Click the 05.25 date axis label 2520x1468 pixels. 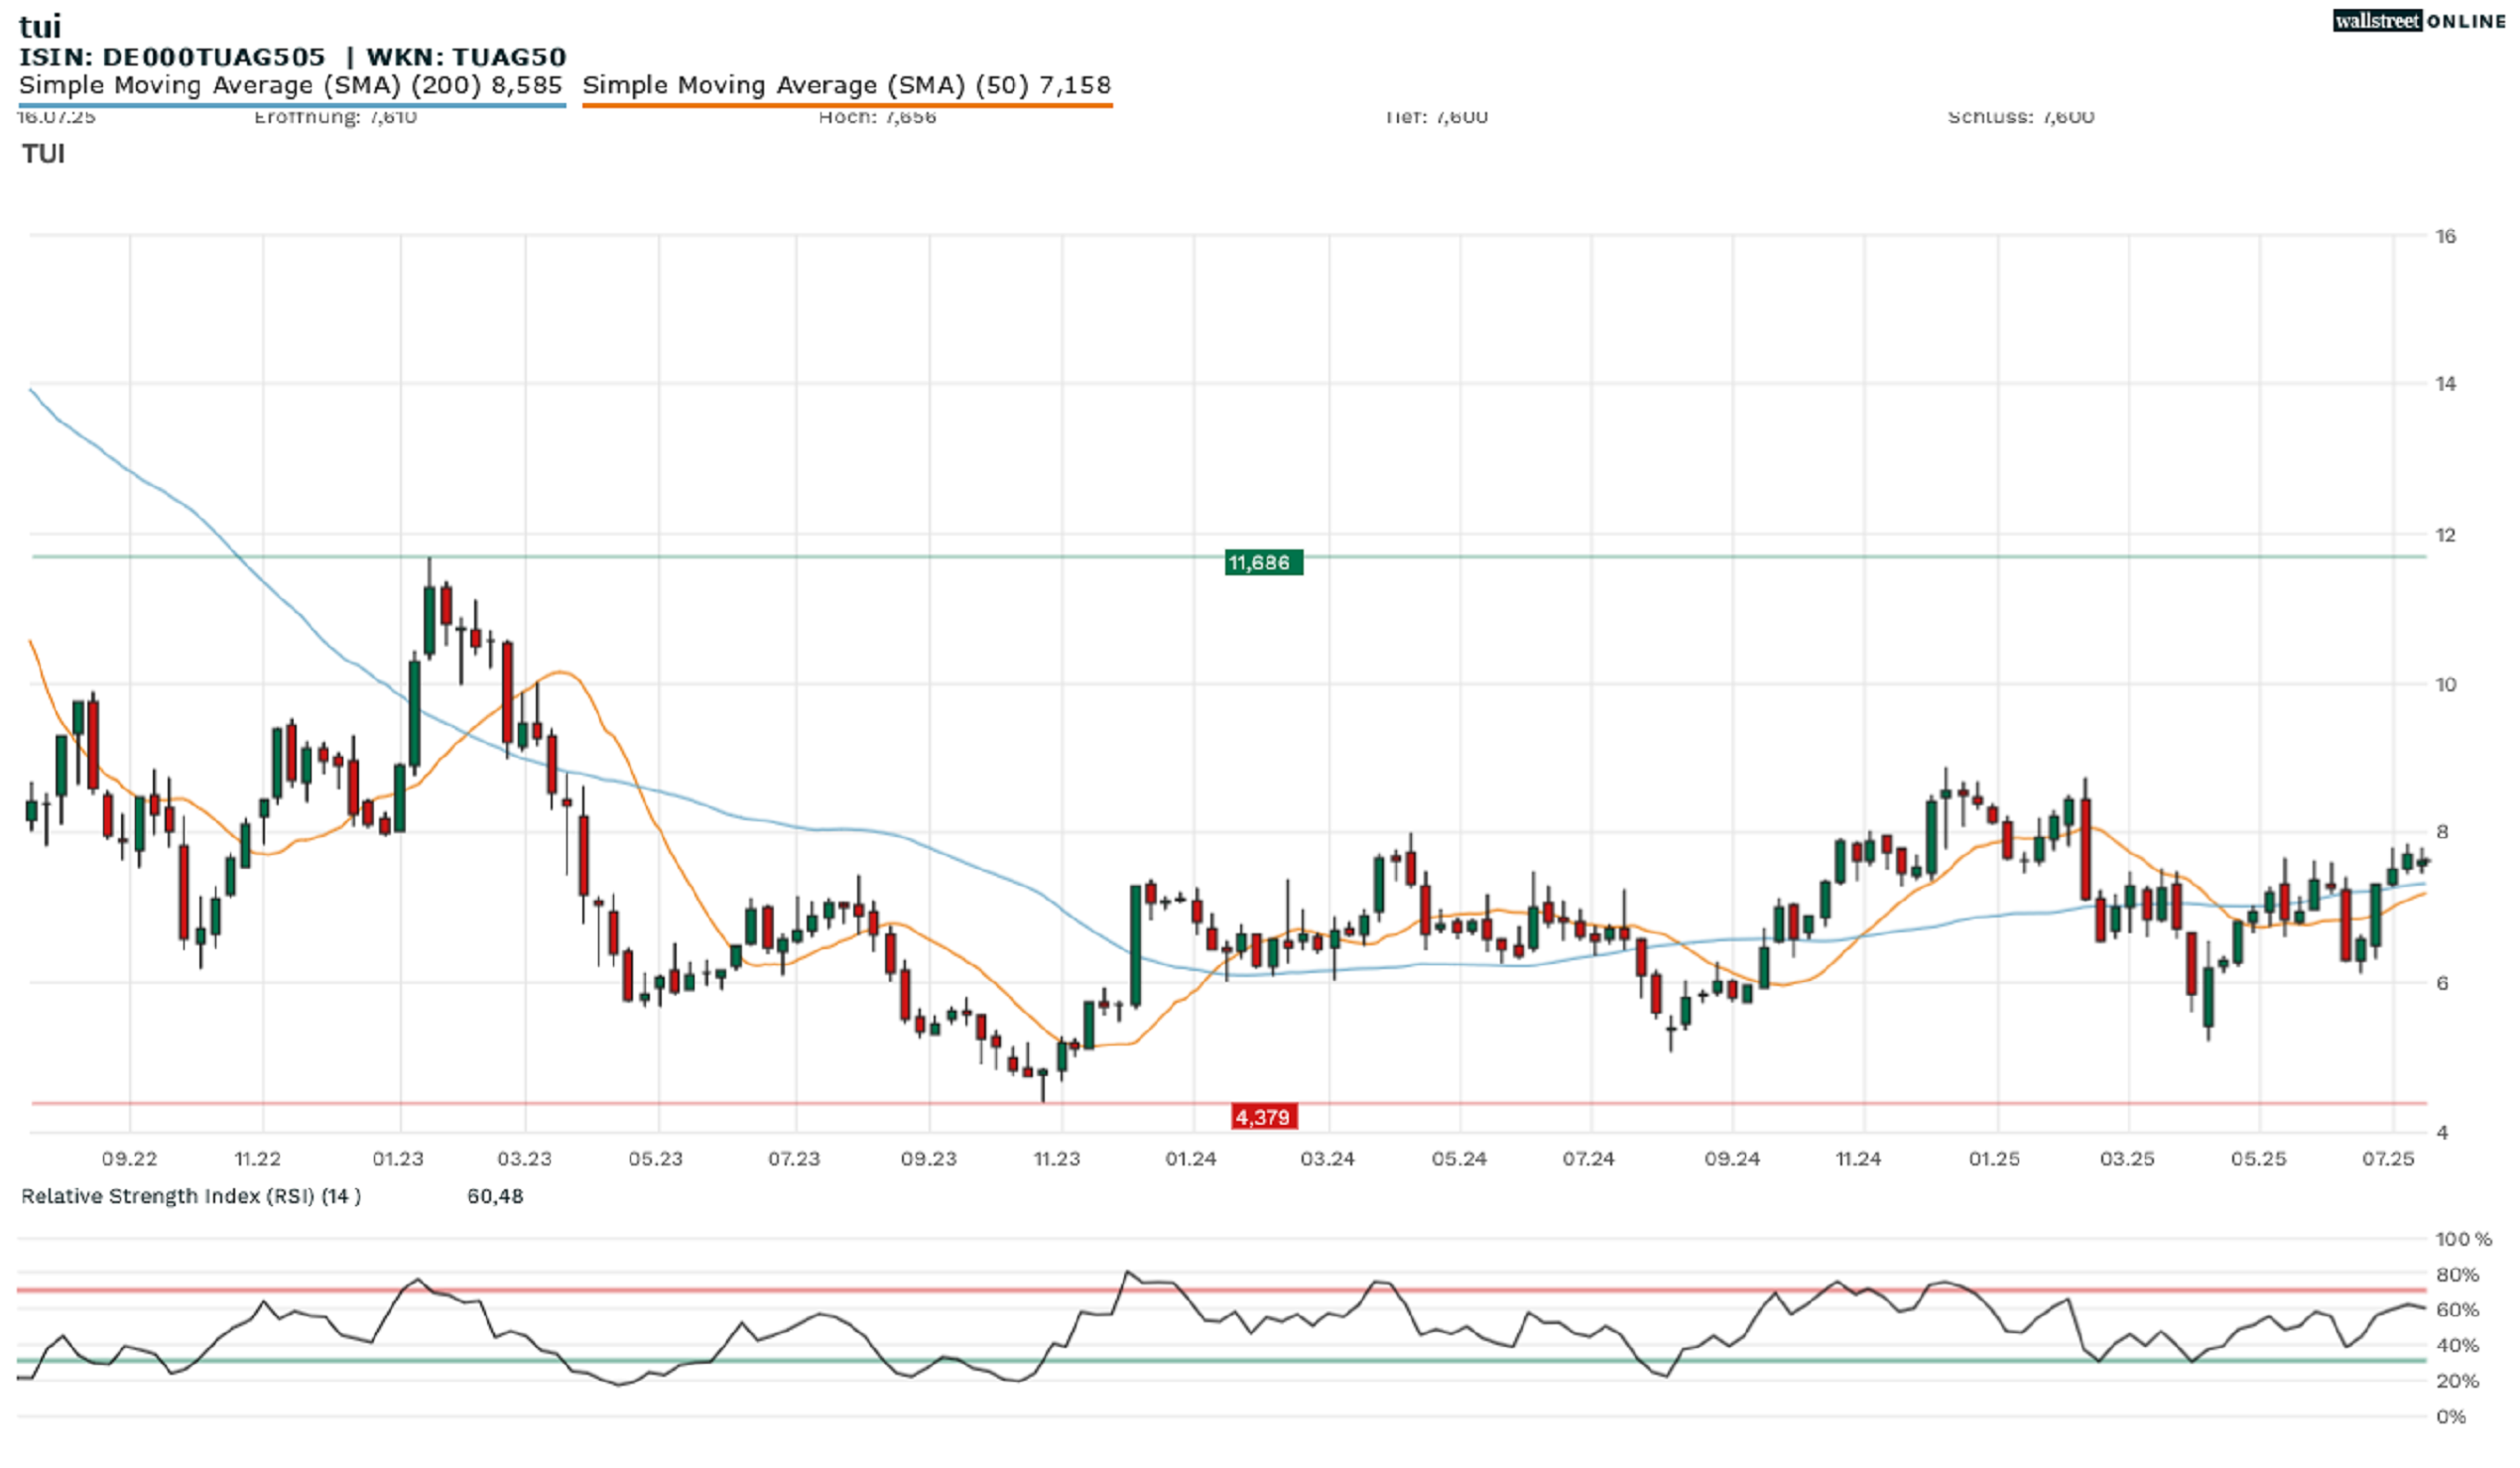point(2259,1160)
